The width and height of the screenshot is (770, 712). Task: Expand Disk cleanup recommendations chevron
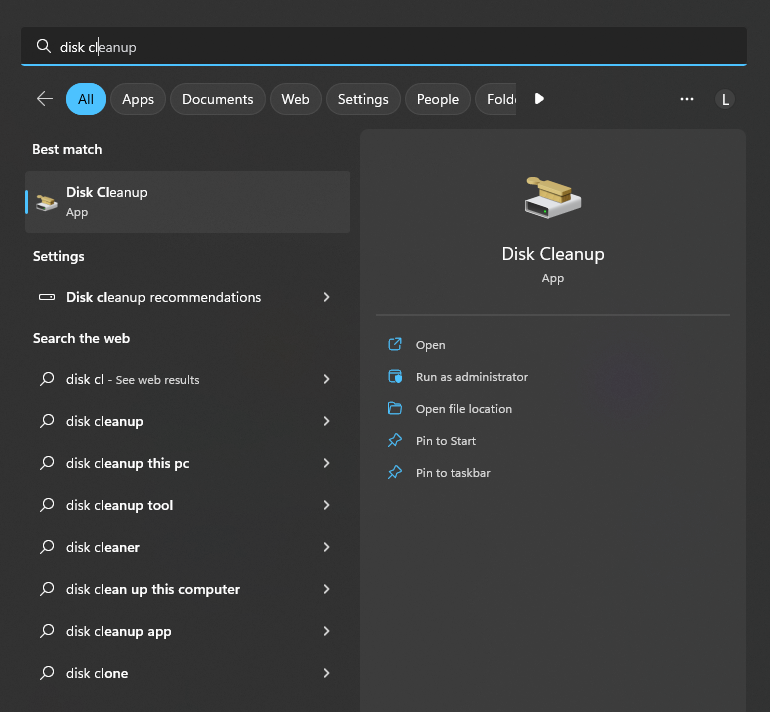pyautogui.click(x=327, y=297)
